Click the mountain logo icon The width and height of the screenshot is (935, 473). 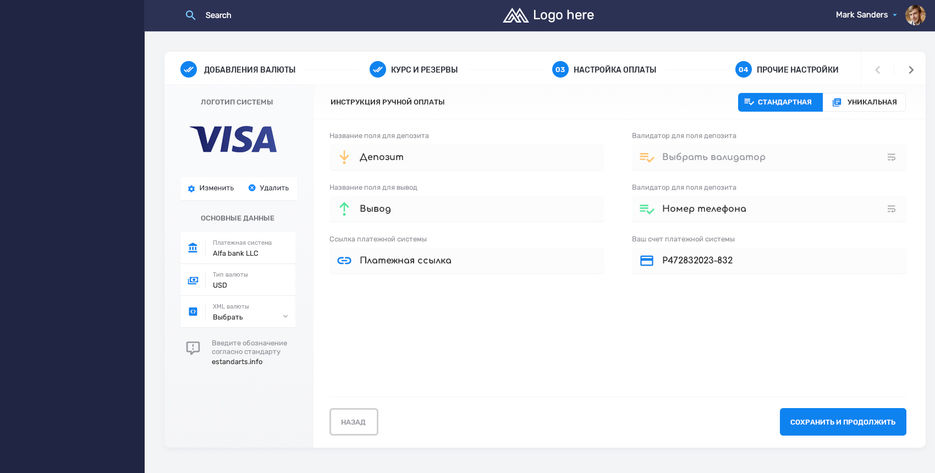(x=515, y=16)
